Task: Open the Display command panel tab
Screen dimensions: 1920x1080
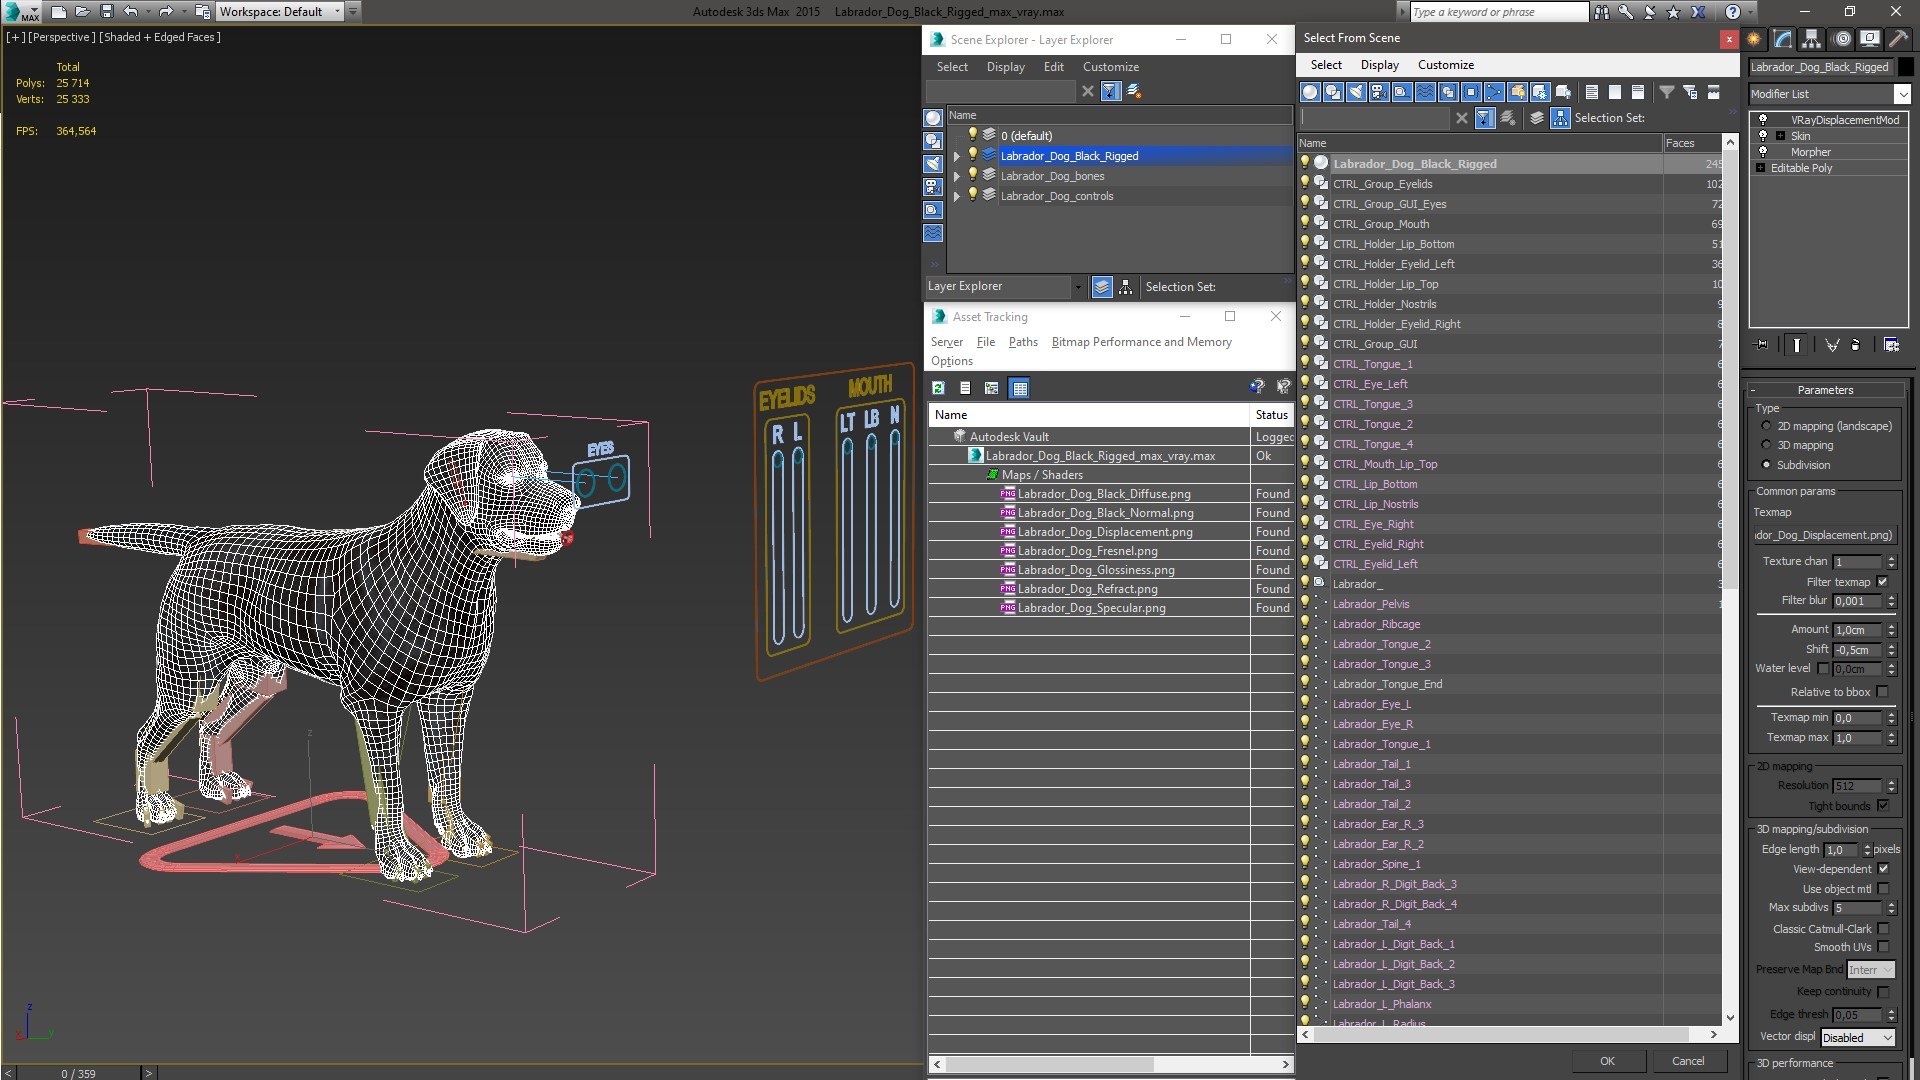Action: [1869, 38]
